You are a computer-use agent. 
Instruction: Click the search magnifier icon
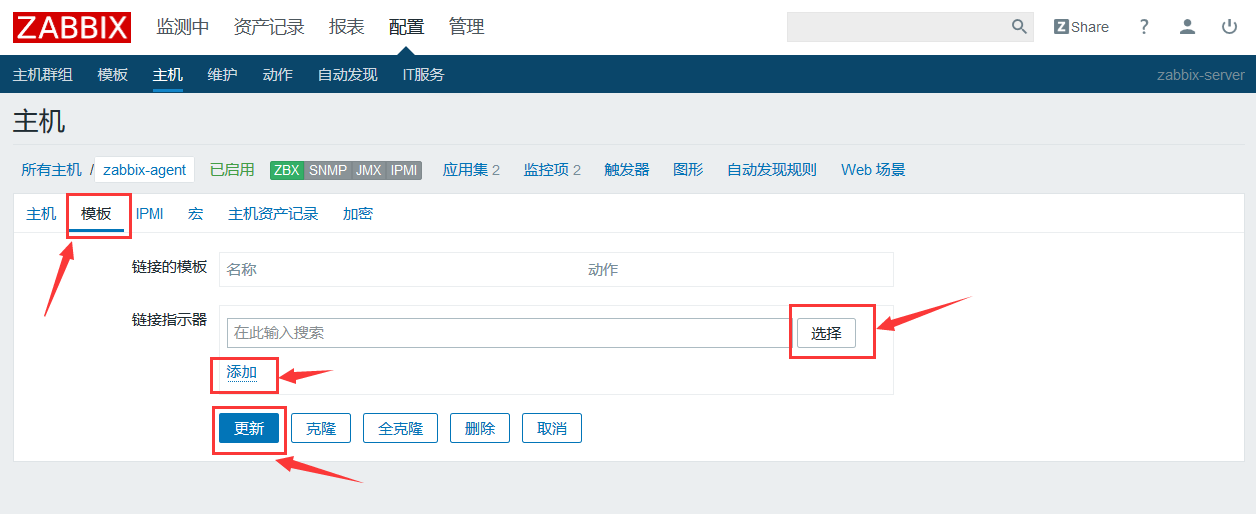click(1019, 27)
